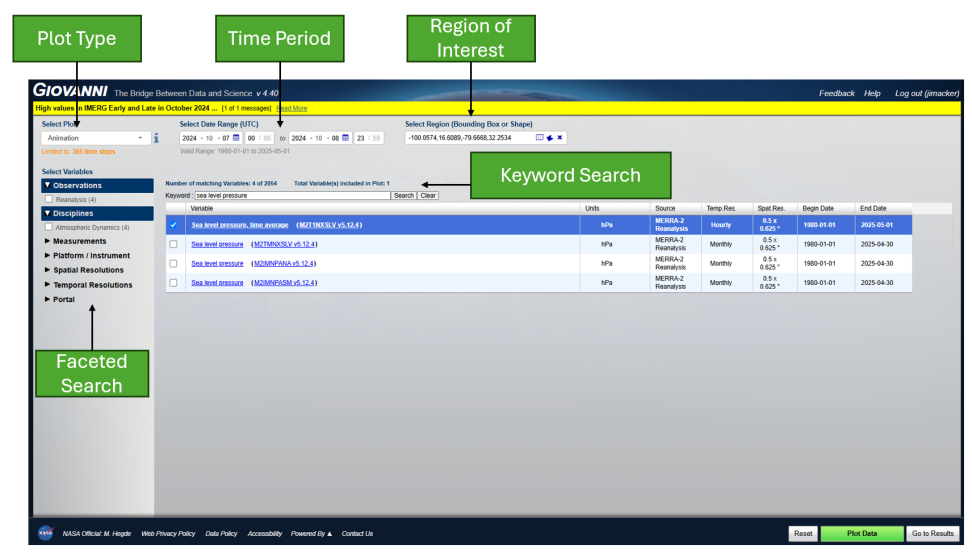Open the start date calendar picker
Screen dimensions: 972x553
click(236, 138)
